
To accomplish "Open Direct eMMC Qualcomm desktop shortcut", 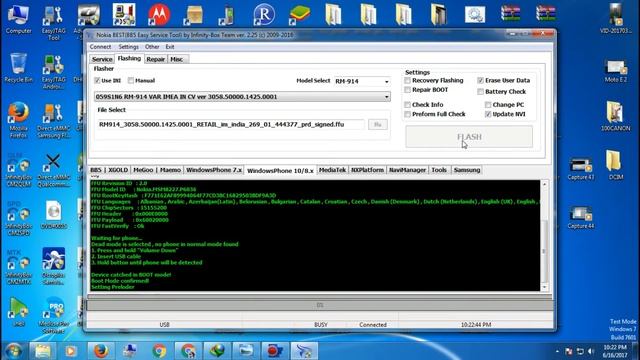I will [53, 169].
